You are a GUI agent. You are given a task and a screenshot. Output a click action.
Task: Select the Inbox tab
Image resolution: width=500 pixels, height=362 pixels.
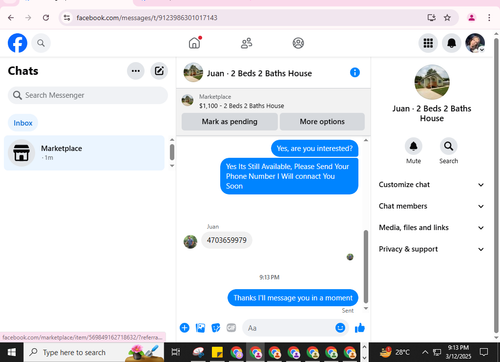[x=23, y=123]
